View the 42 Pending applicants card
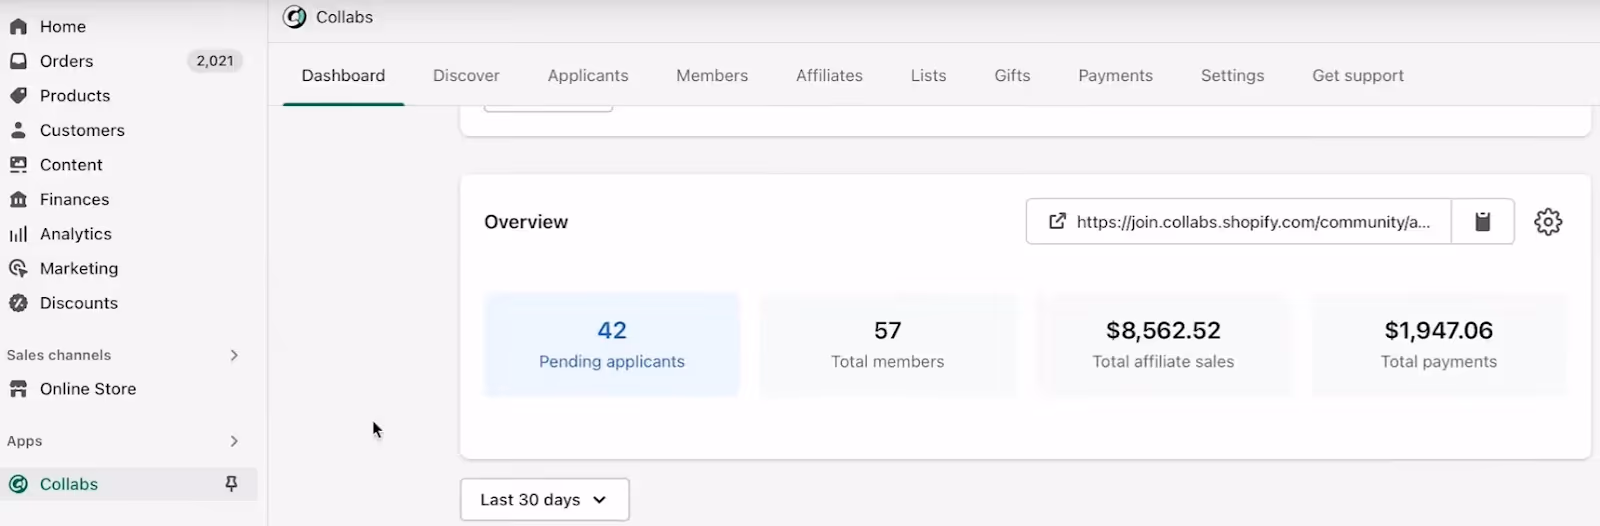 pos(612,345)
